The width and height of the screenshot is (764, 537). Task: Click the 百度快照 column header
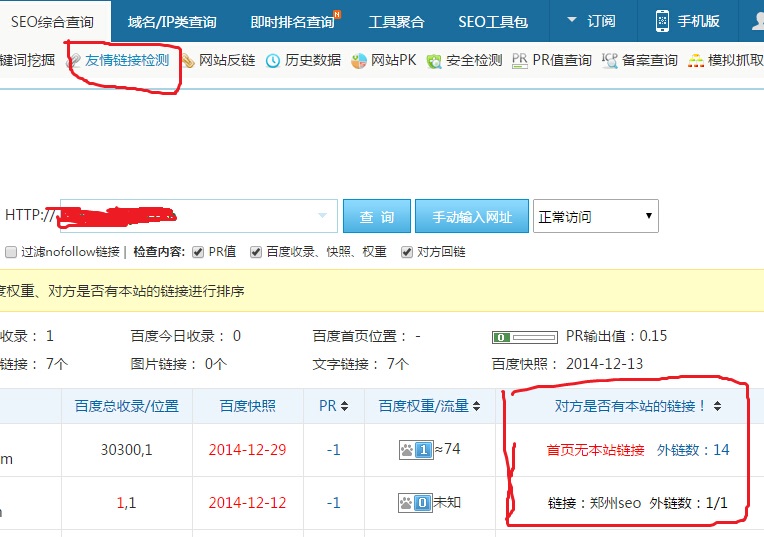pos(248,406)
